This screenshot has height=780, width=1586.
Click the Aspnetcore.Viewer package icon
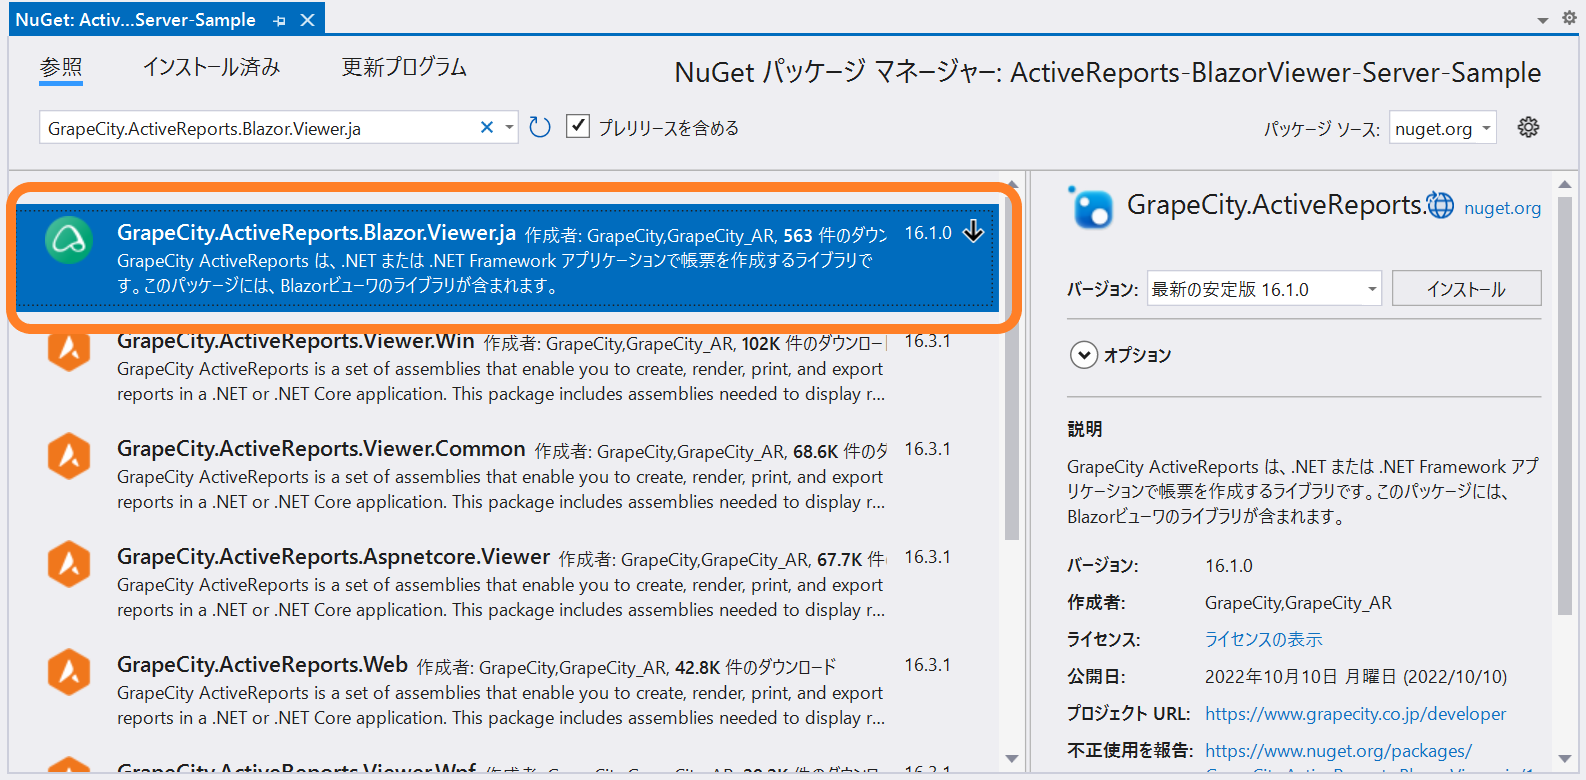(x=69, y=564)
